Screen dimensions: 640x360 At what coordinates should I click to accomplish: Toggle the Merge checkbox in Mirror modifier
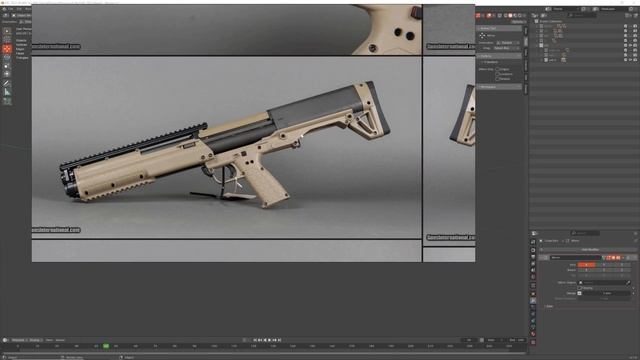[x=580, y=293]
